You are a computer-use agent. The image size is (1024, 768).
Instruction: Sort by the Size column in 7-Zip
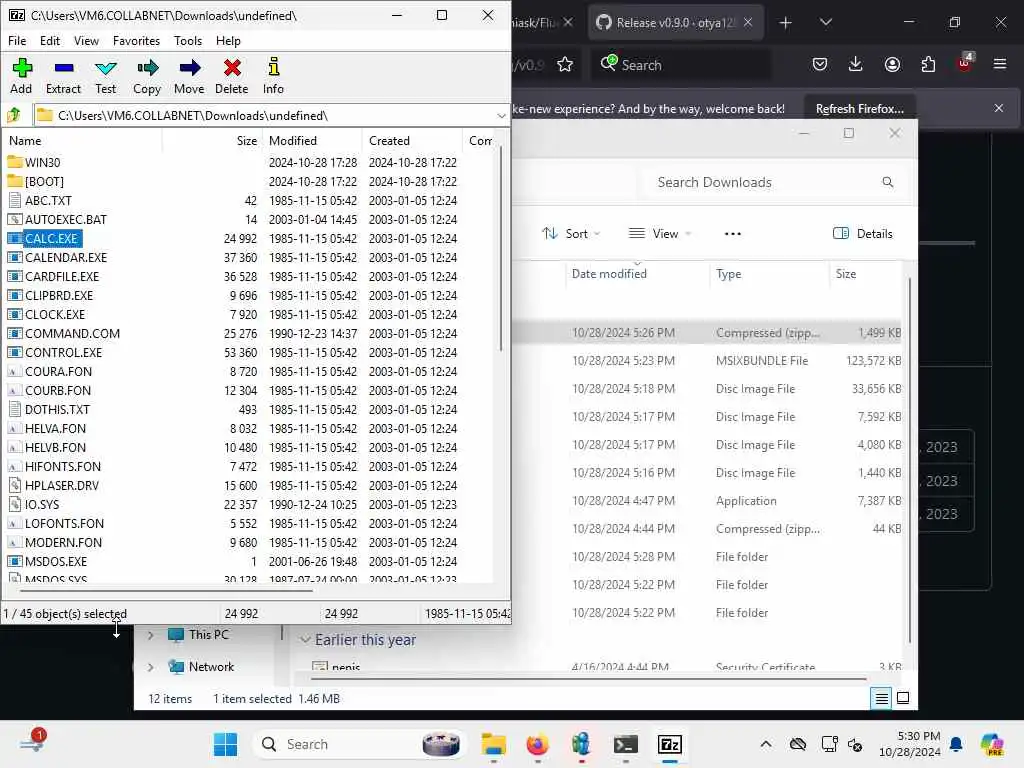coord(212,140)
